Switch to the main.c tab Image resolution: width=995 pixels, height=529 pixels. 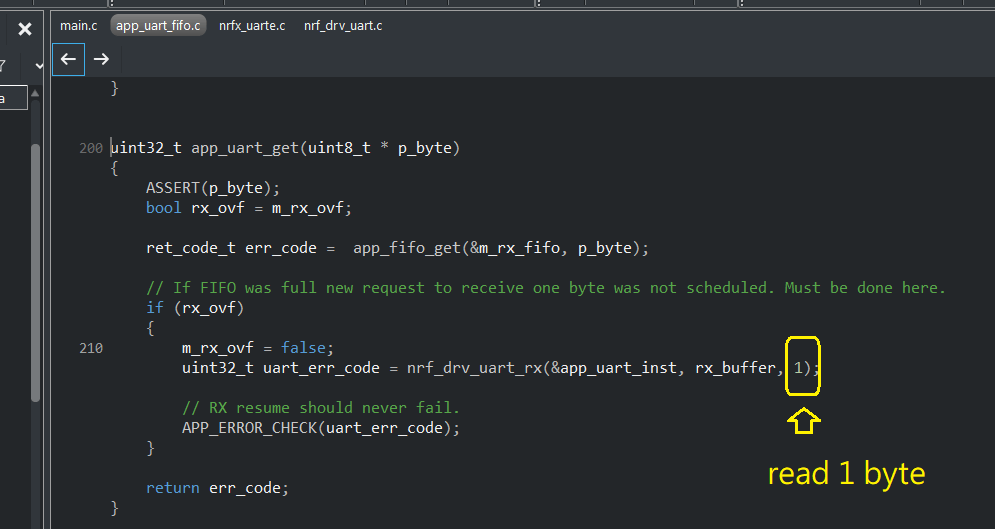tap(79, 25)
